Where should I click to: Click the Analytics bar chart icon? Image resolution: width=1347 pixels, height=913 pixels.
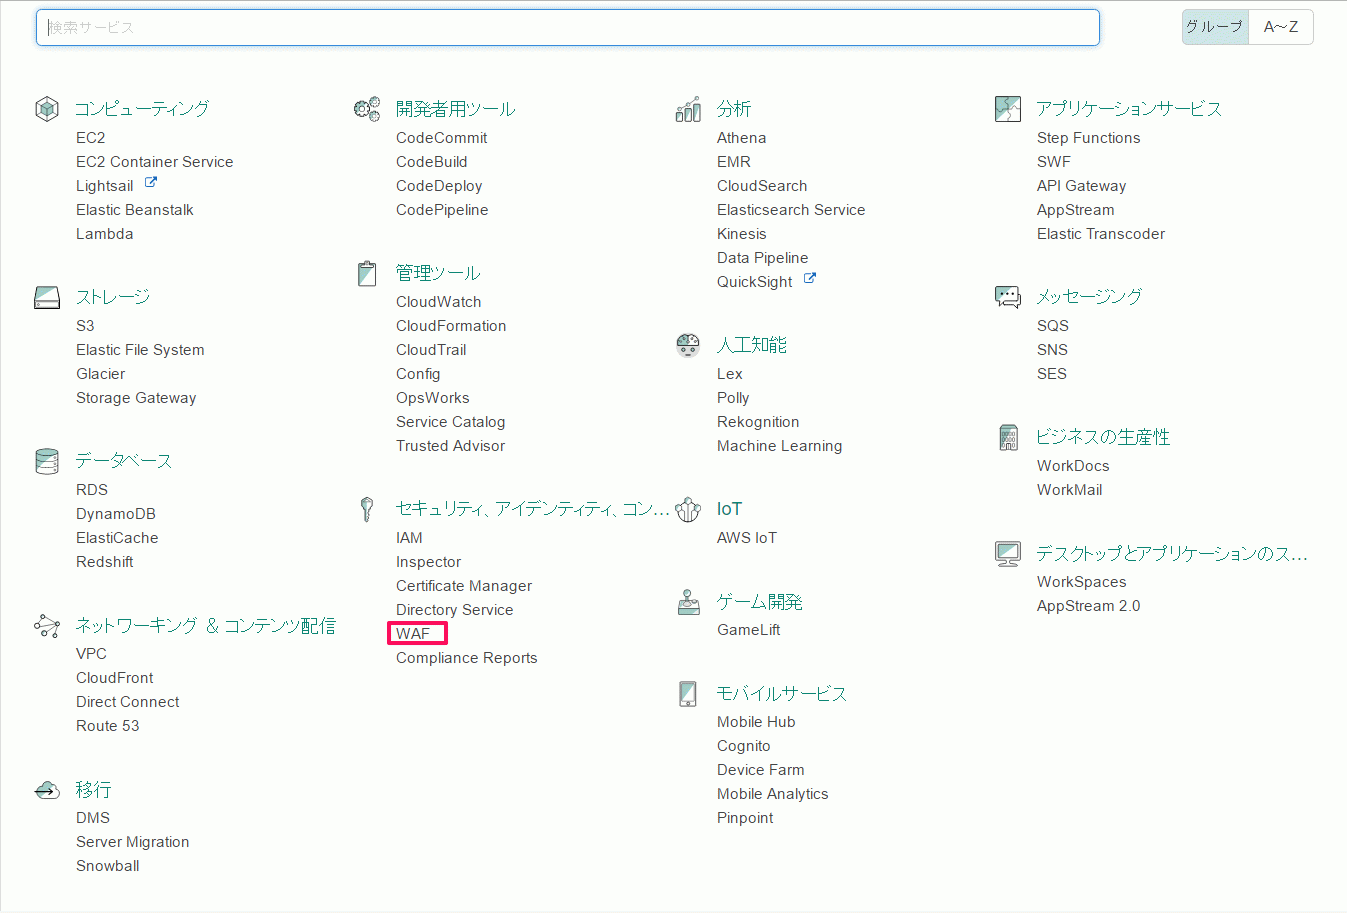pos(688,109)
